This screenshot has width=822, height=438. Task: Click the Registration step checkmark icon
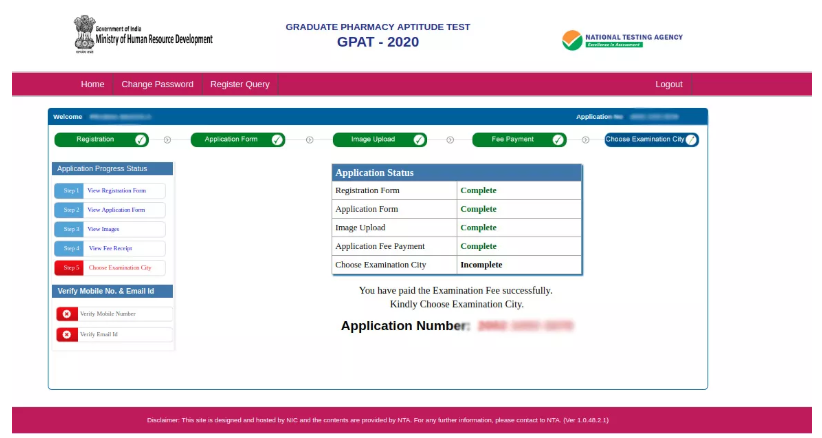coord(140,140)
